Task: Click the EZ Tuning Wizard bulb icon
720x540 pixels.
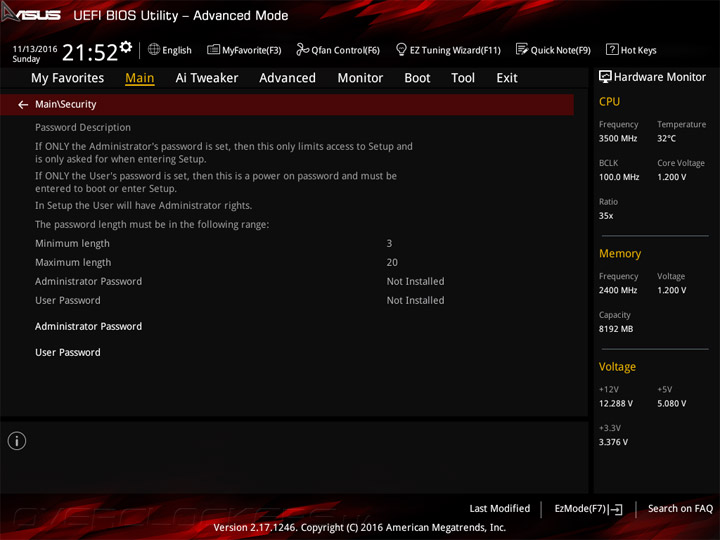Action: click(x=401, y=49)
